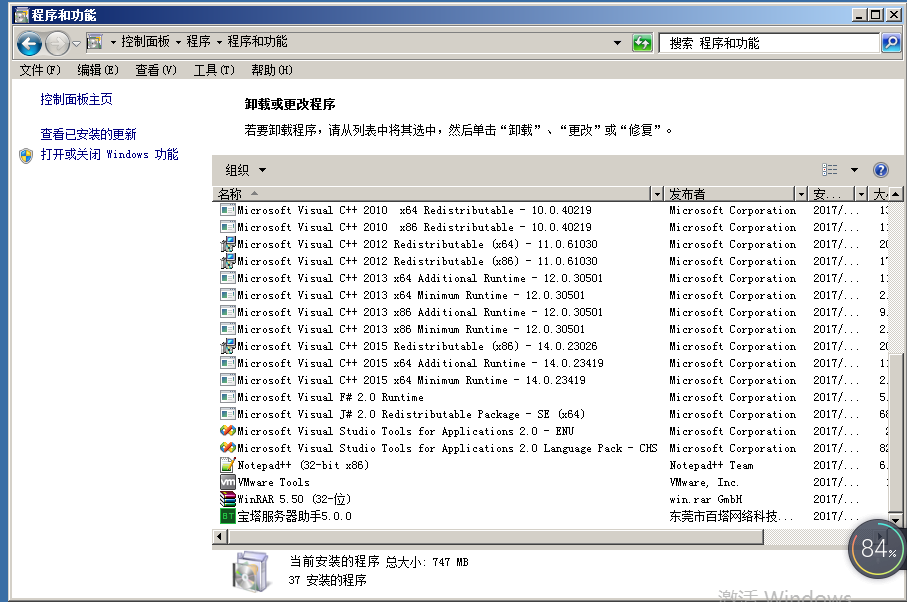
Task: Open the 工具(T) menu
Action: click(x=214, y=70)
